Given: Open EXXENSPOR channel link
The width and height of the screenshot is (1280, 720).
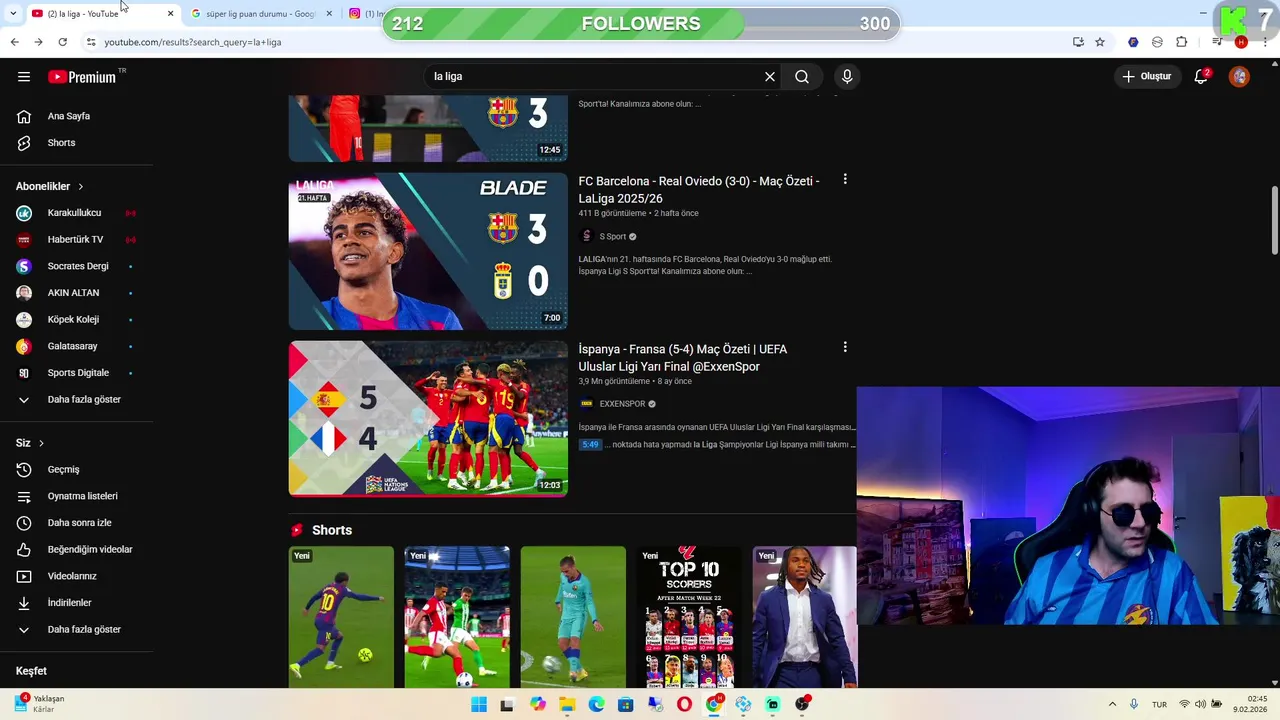Looking at the screenshot, I should click(x=622, y=404).
